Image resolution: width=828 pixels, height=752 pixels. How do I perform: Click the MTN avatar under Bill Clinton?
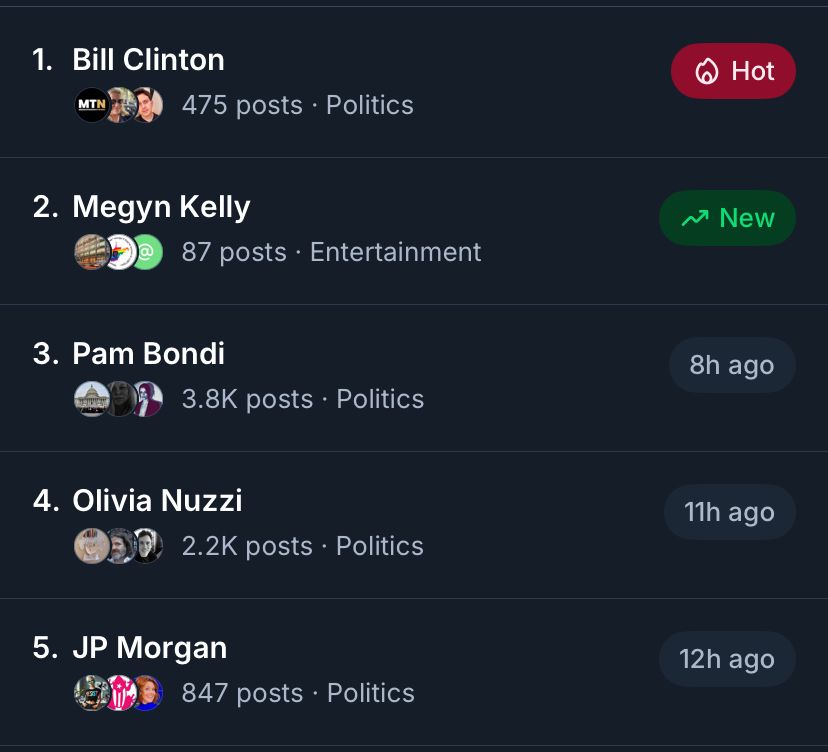92,105
